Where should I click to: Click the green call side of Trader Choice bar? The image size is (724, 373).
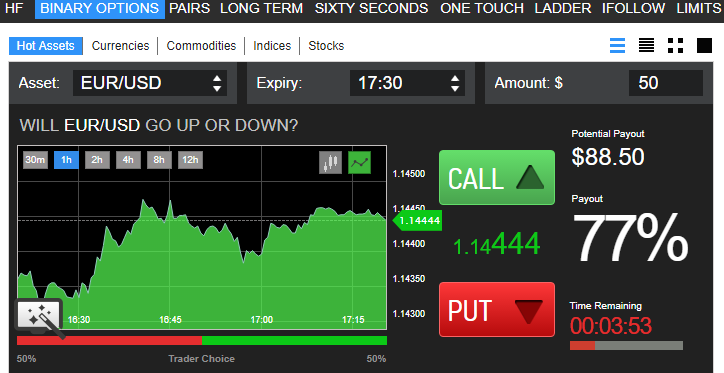click(x=294, y=340)
